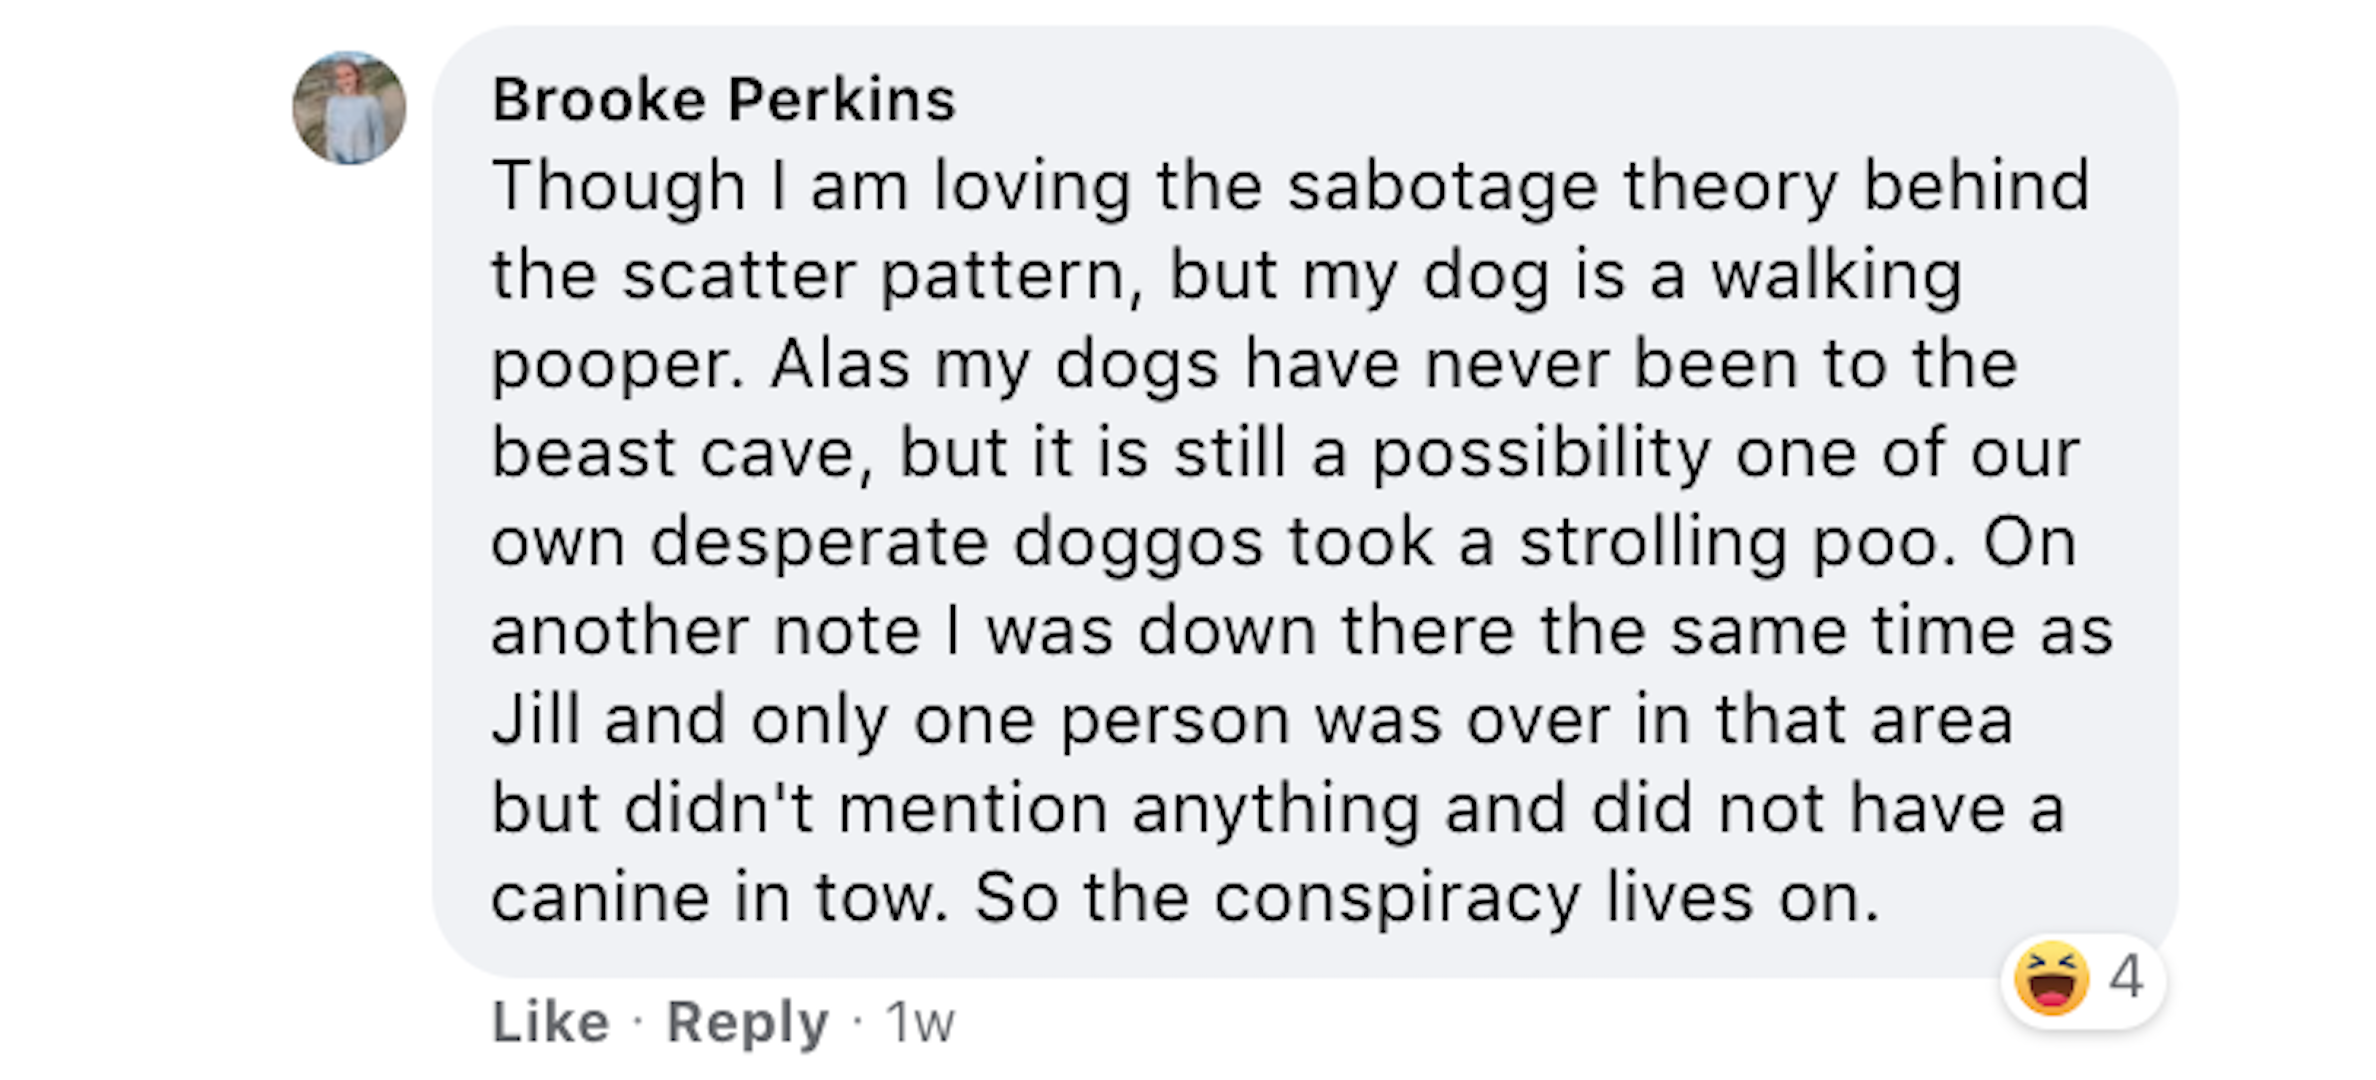Image resolution: width=2376 pixels, height=1080 pixels.
Task: Click the word "possibility" in the comment
Action: pyautogui.click(x=1540, y=455)
